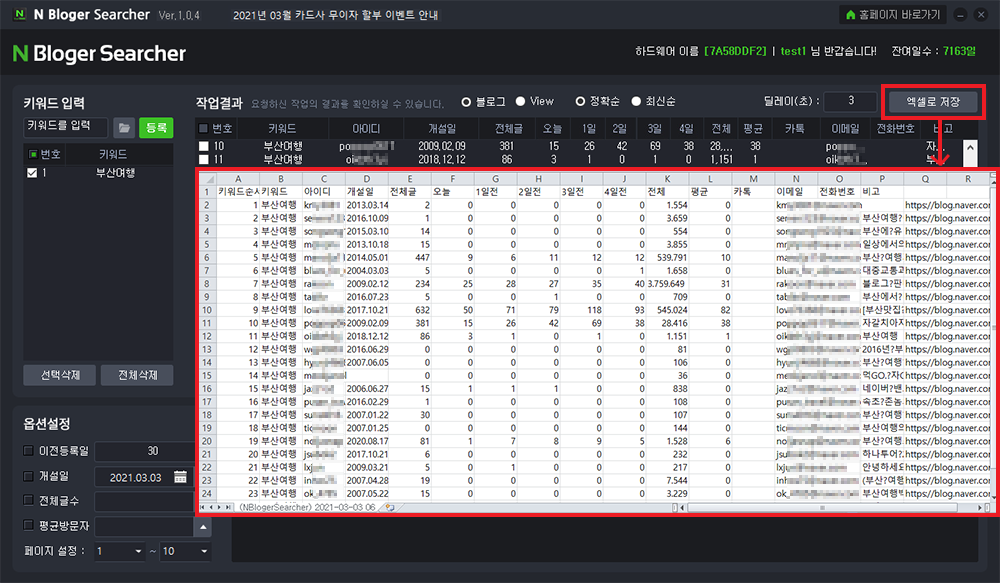Click the 엑셀로 저장 button
The image size is (1000, 583).
[x=933, y=101]
